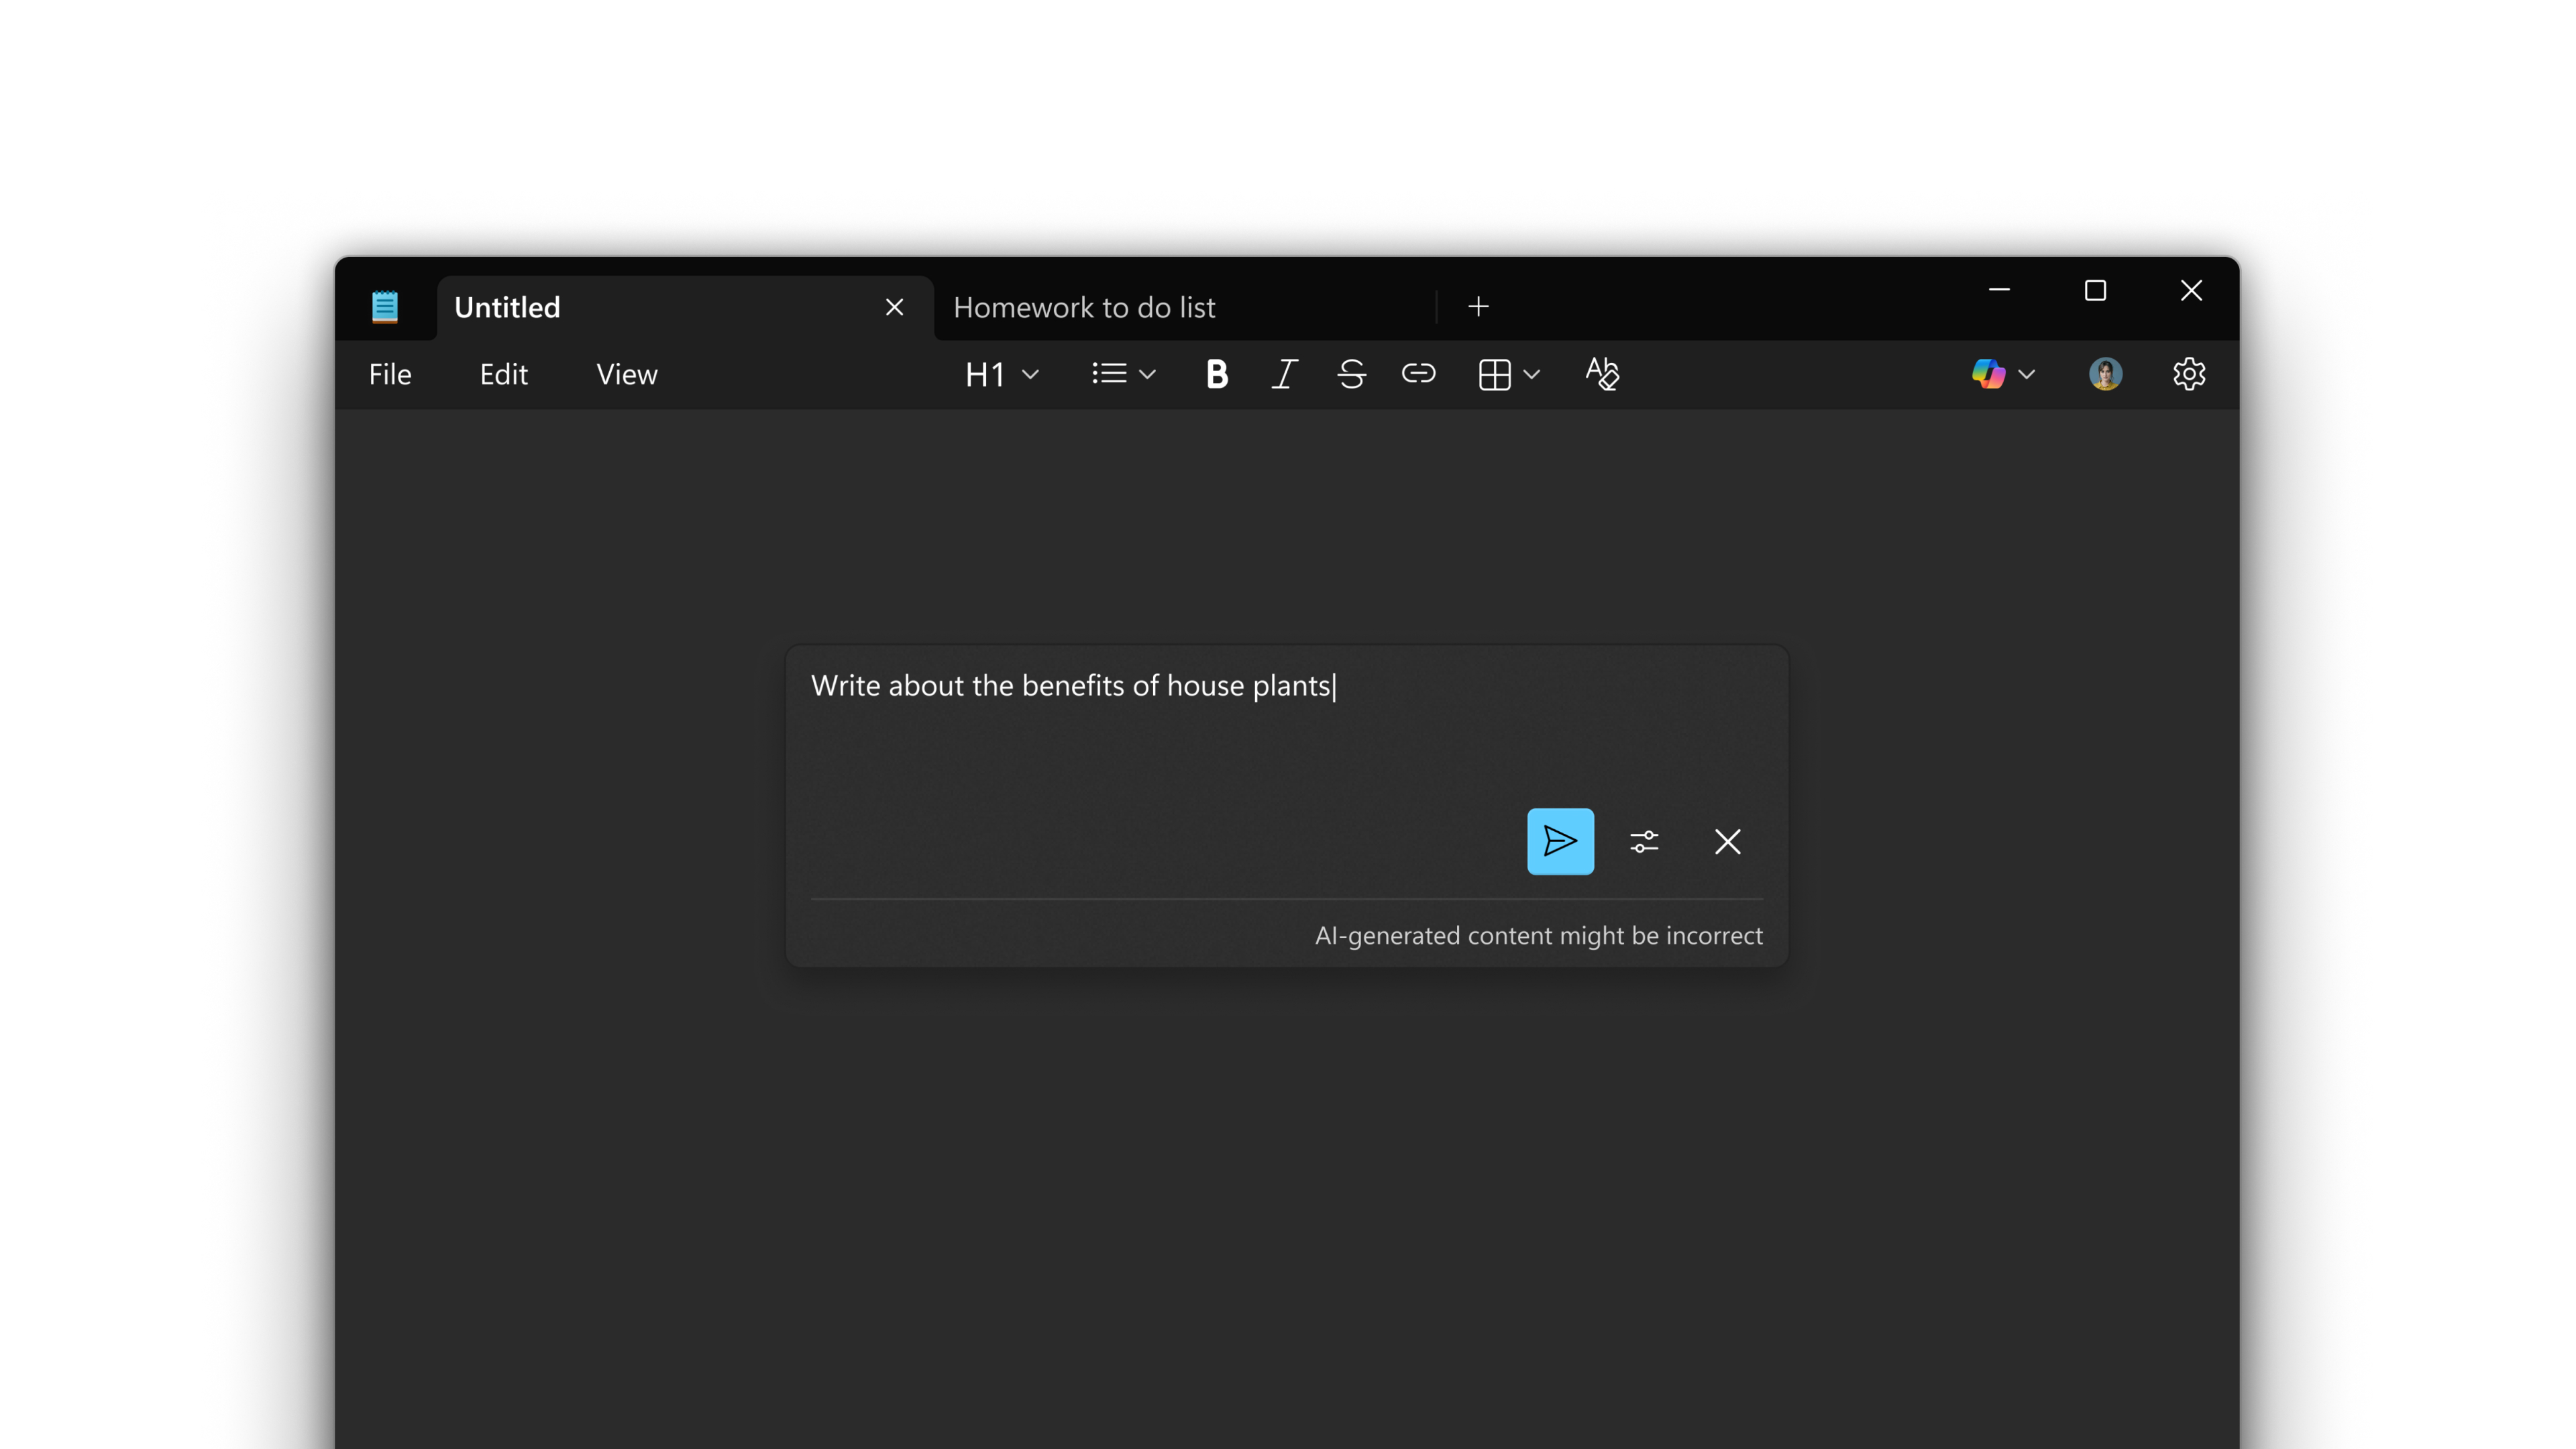Click the user account avatar
This screenshot has height=1449, width=2576.
[2104, 374]
